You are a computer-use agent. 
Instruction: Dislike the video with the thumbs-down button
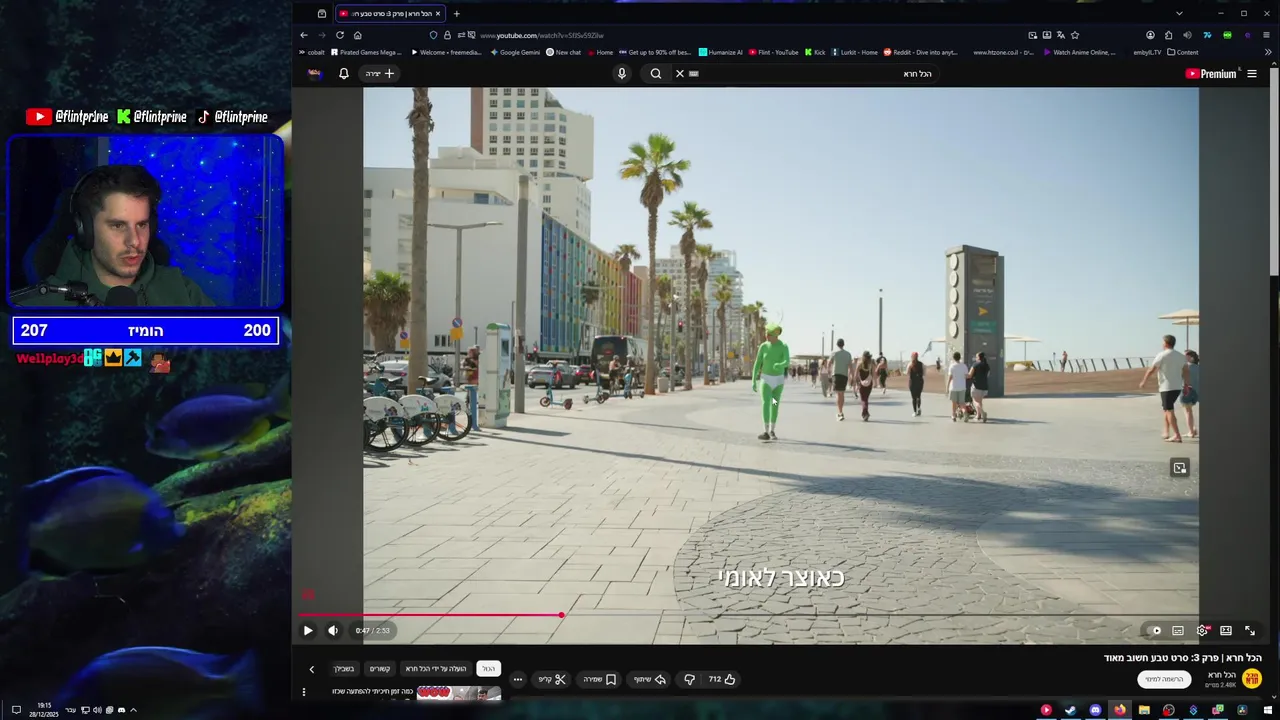click(689, 679)
